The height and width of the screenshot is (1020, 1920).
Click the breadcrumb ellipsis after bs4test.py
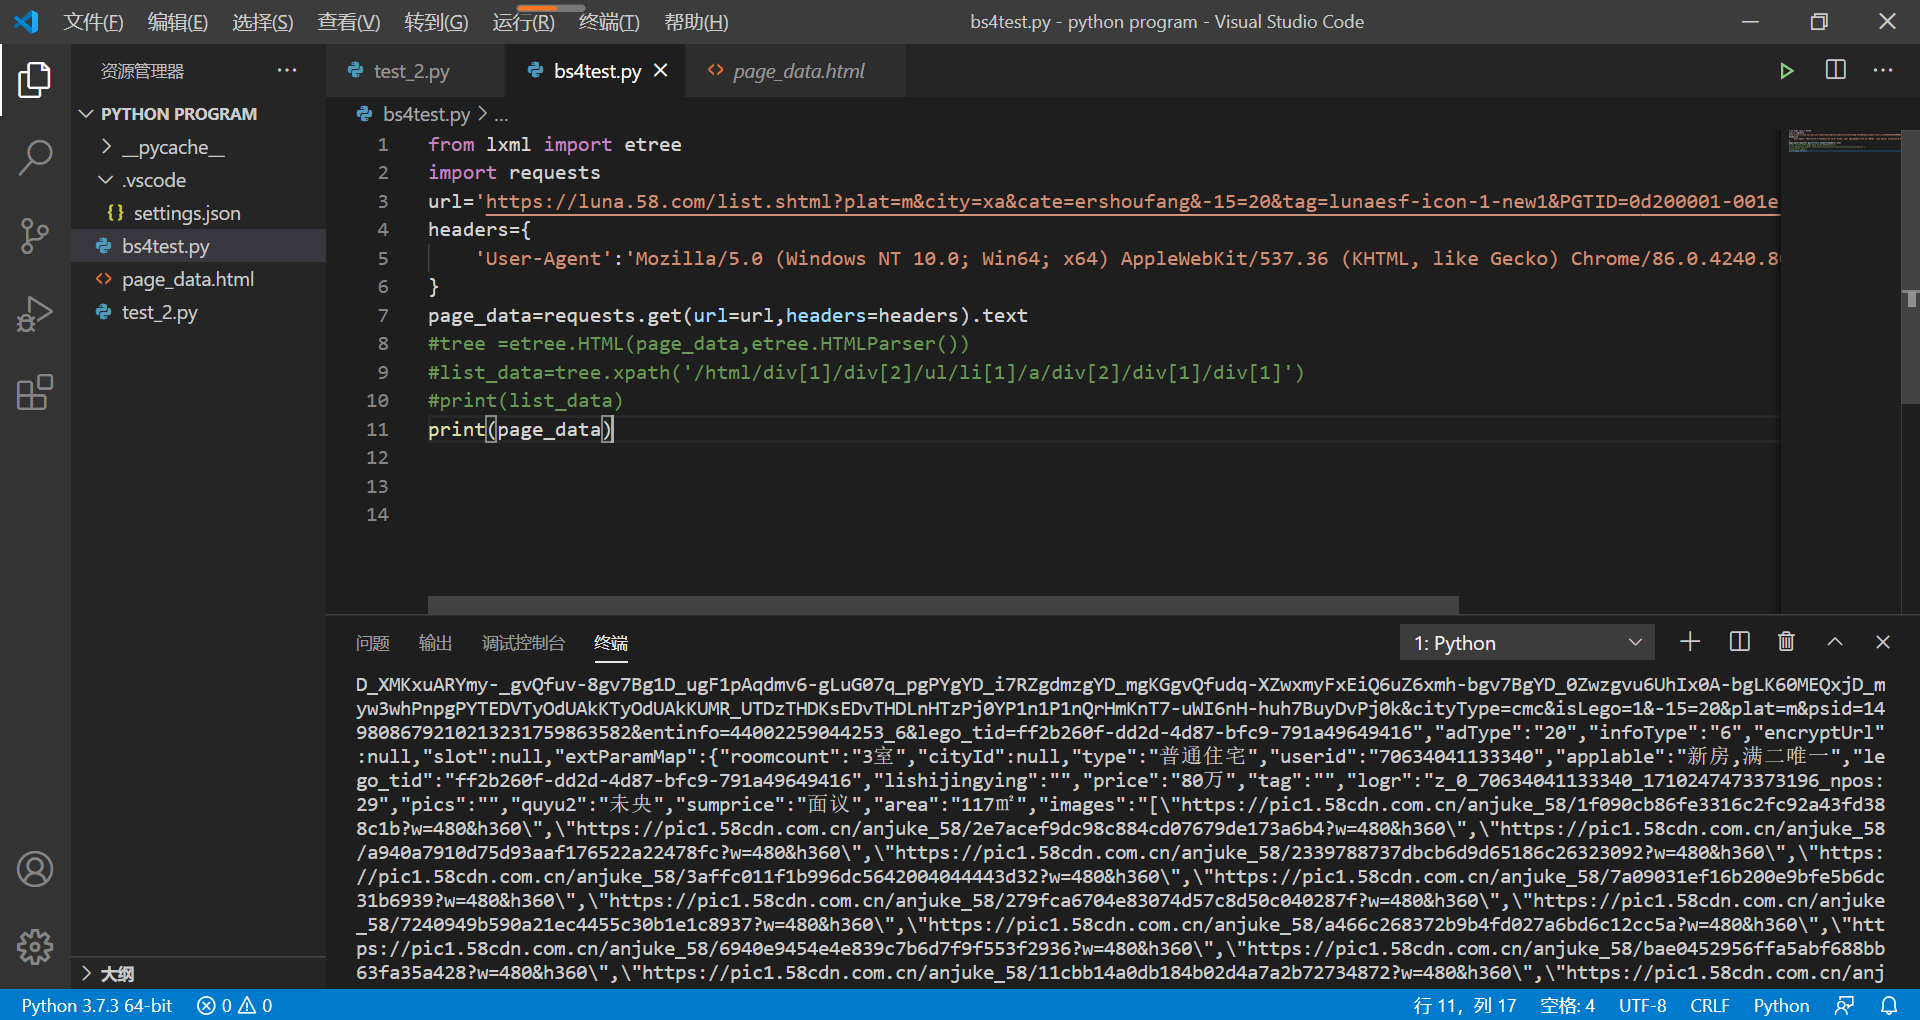501,114
